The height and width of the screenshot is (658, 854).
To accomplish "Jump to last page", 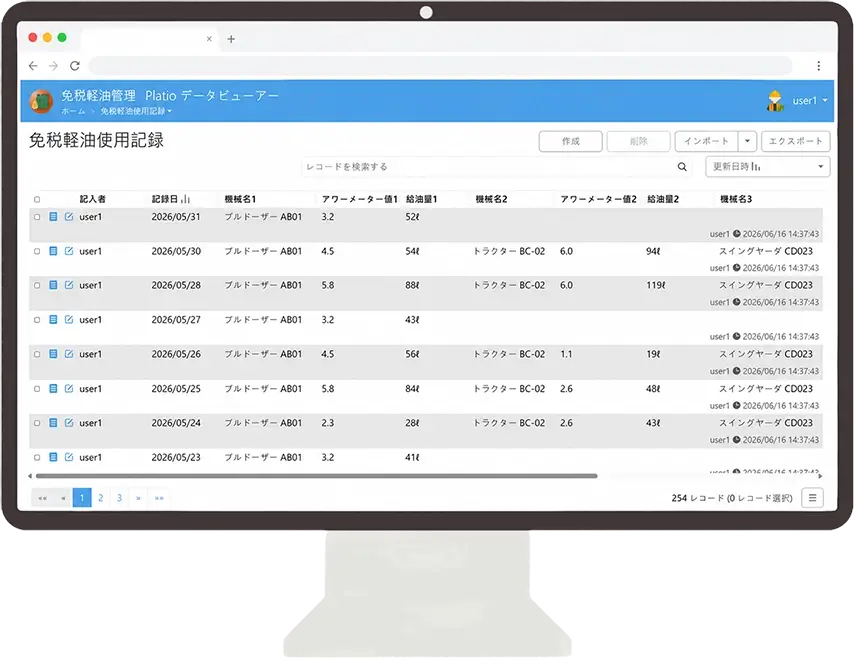I will 159,498.
